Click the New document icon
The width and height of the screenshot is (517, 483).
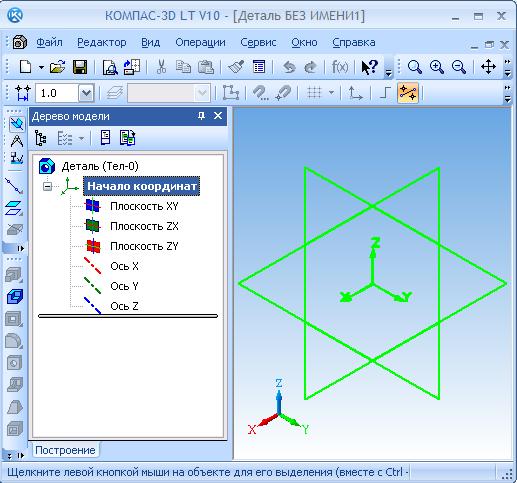point(25,67)
